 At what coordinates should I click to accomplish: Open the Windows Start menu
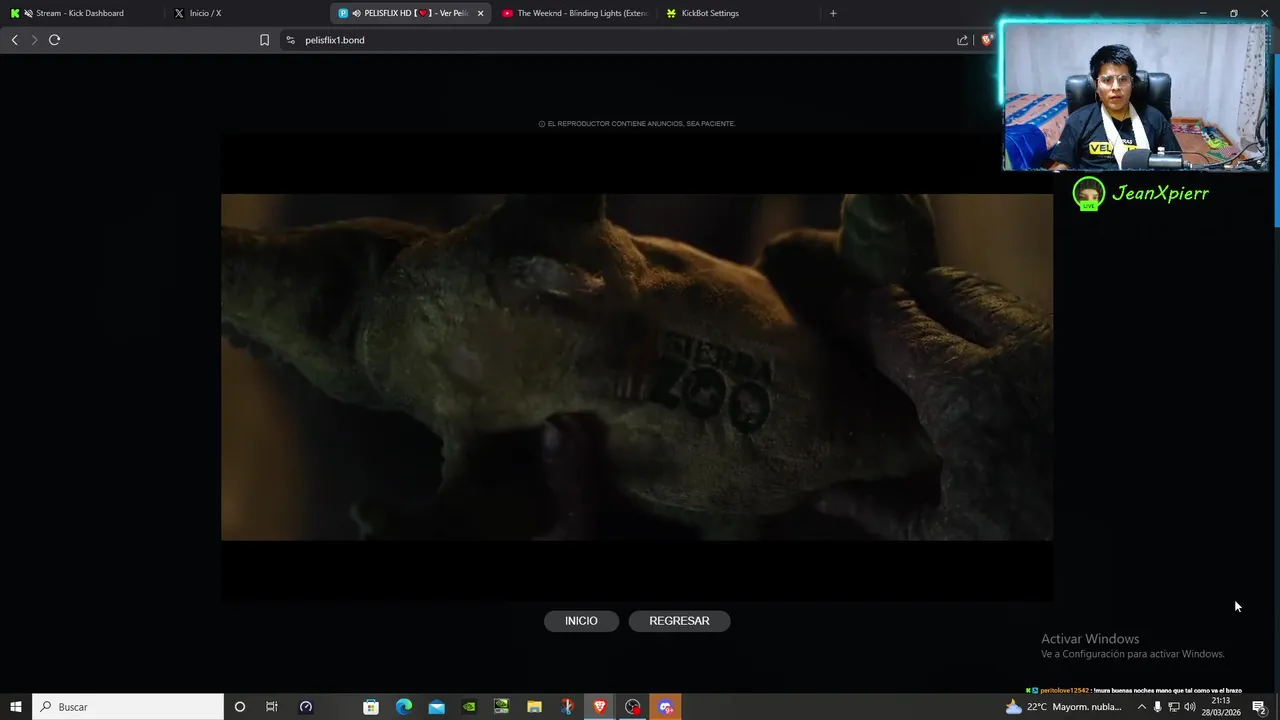tap(16, 707)
